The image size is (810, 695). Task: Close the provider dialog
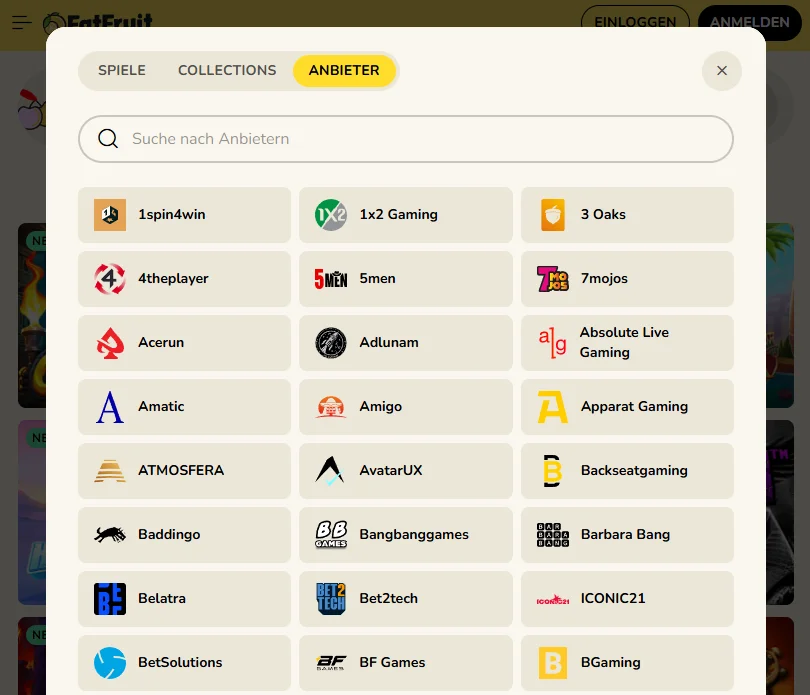click(x=722, y=71)
